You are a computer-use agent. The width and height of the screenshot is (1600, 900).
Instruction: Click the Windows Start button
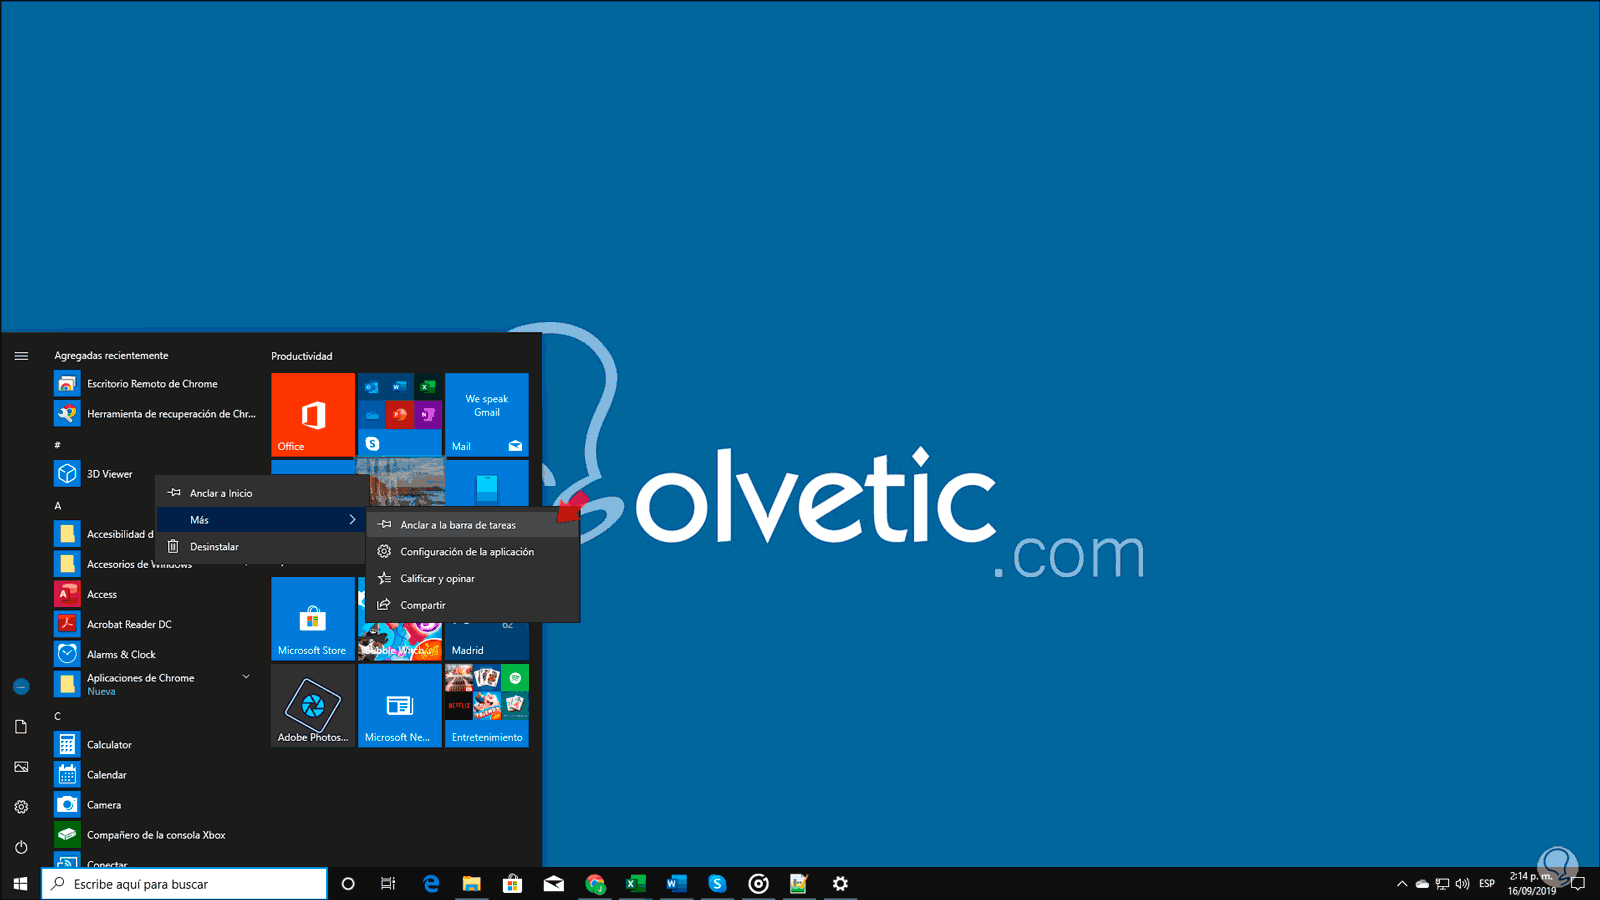(x=20, y=884)
